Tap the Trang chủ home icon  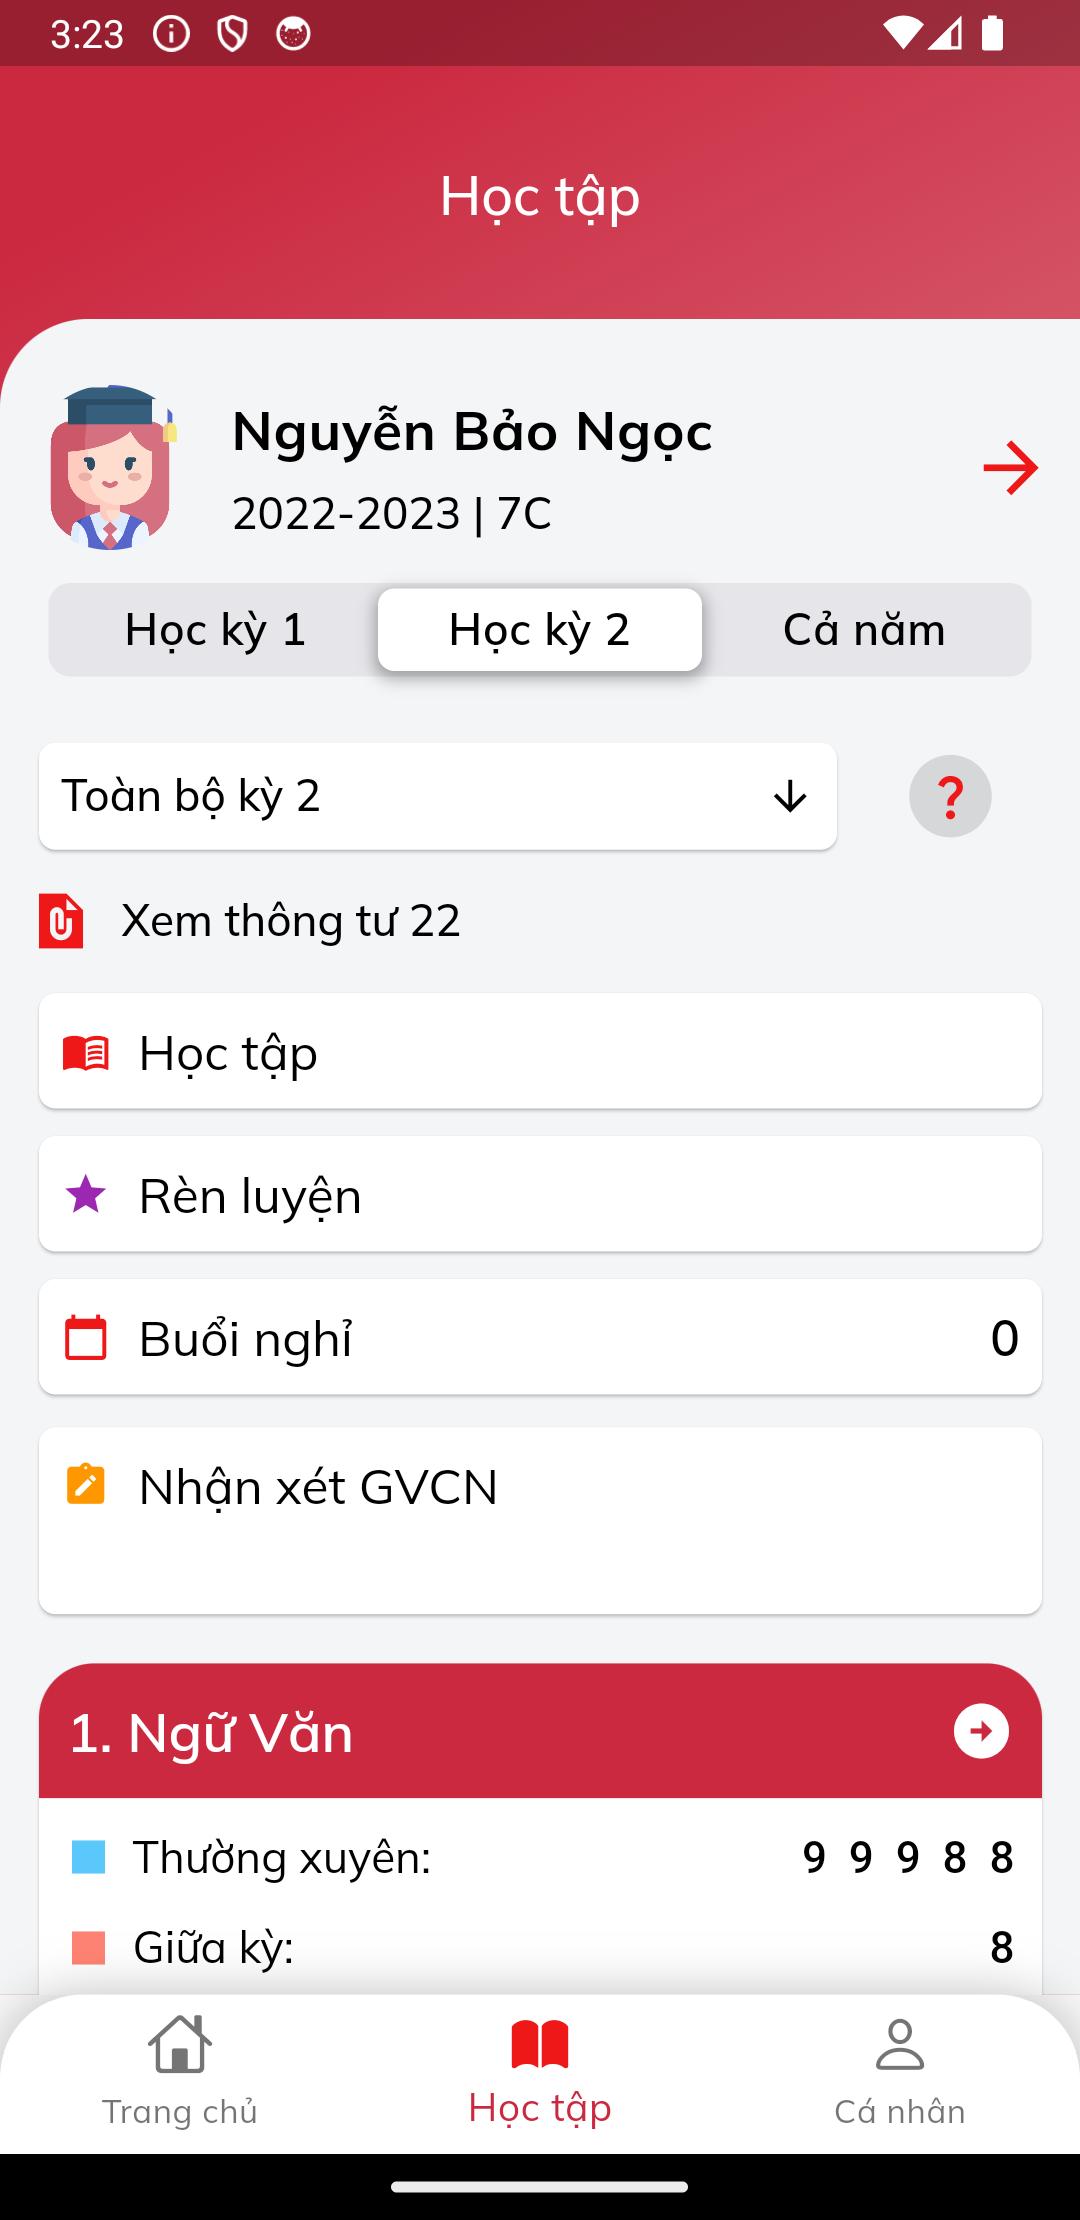click(180, 2044)
